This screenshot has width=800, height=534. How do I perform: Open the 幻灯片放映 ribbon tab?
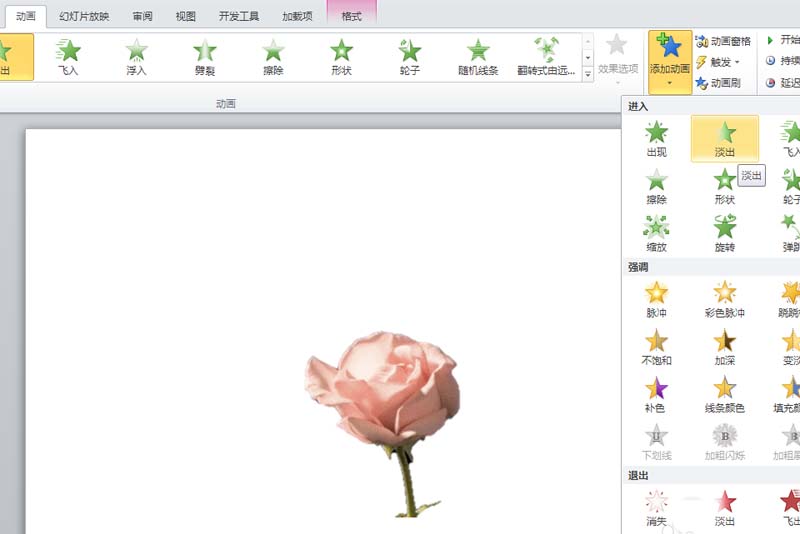84,16
